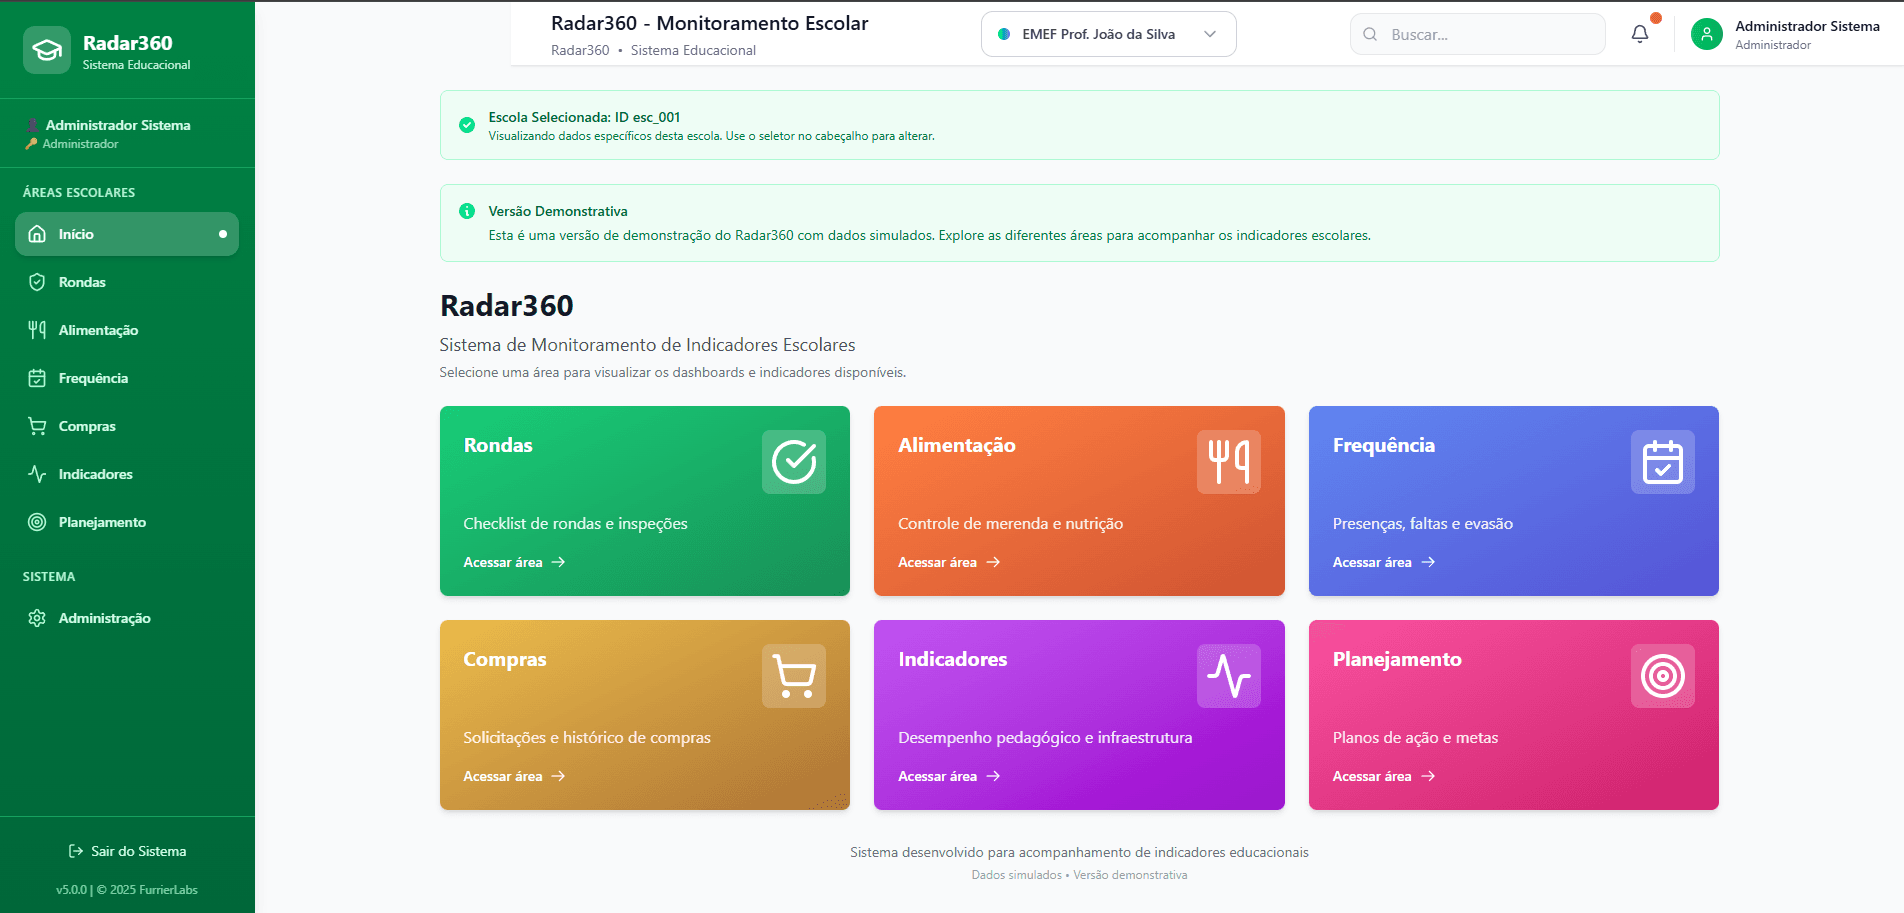Select the Indicadores activity pulse icon

(37, 474)
